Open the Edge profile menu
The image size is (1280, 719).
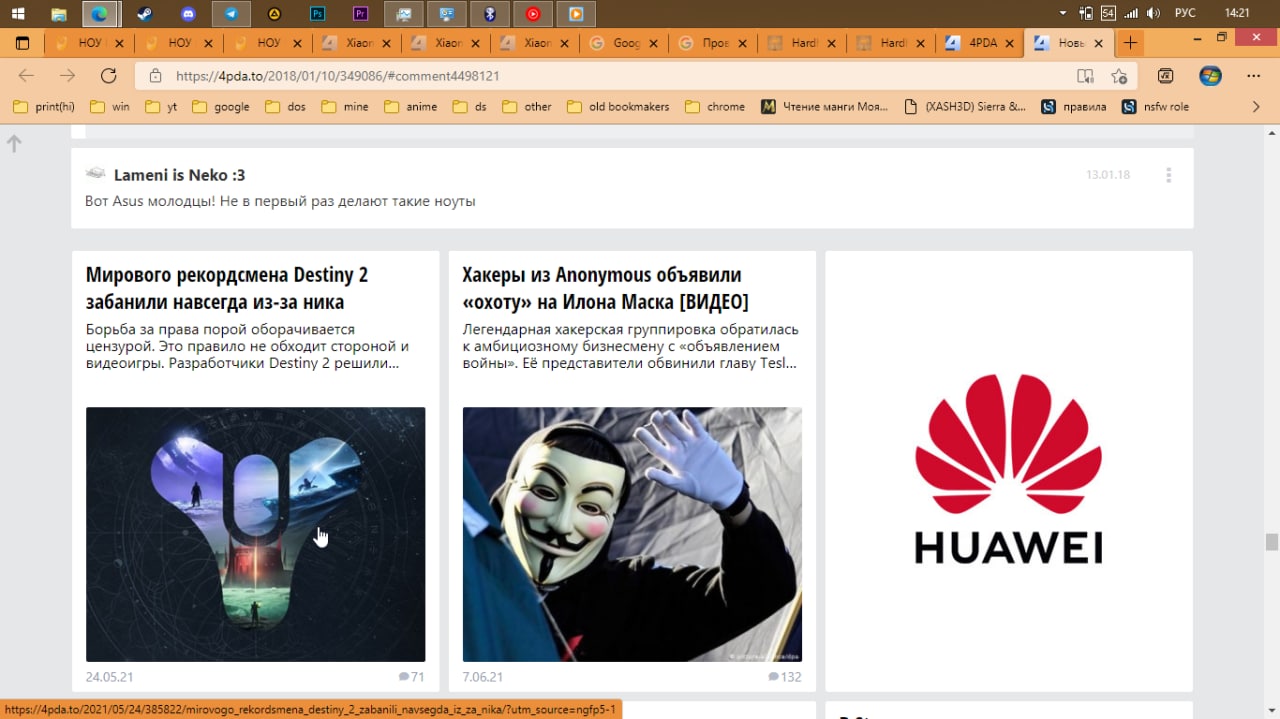pyautogui.click(x=1210, y=76)
